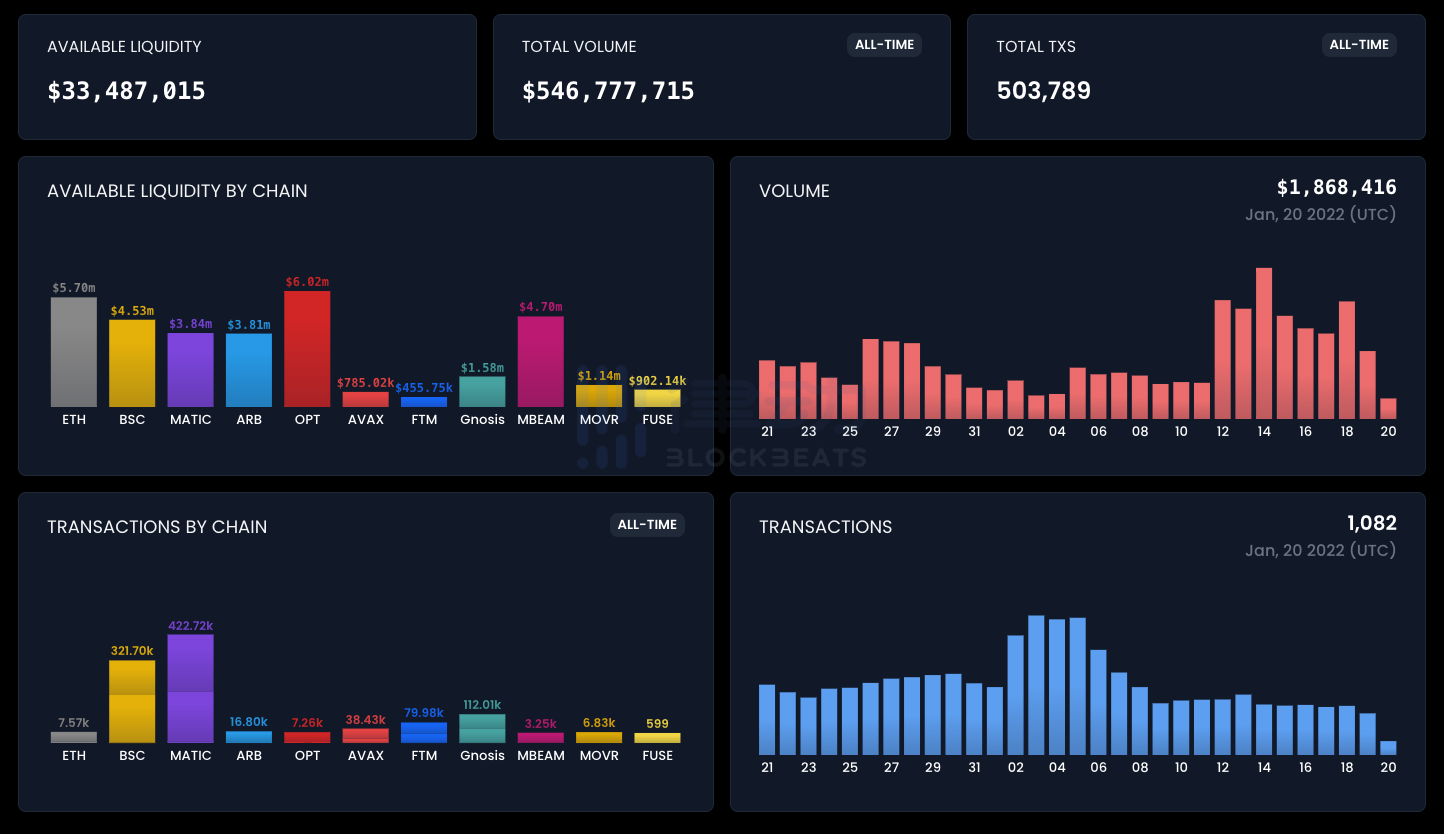Image resolution: width=1444 pixels, height=834 pixels.
Task: Select the tallest blue Transactions bar on day 03
Action: pyautogui.click(x=1036, y=685)
